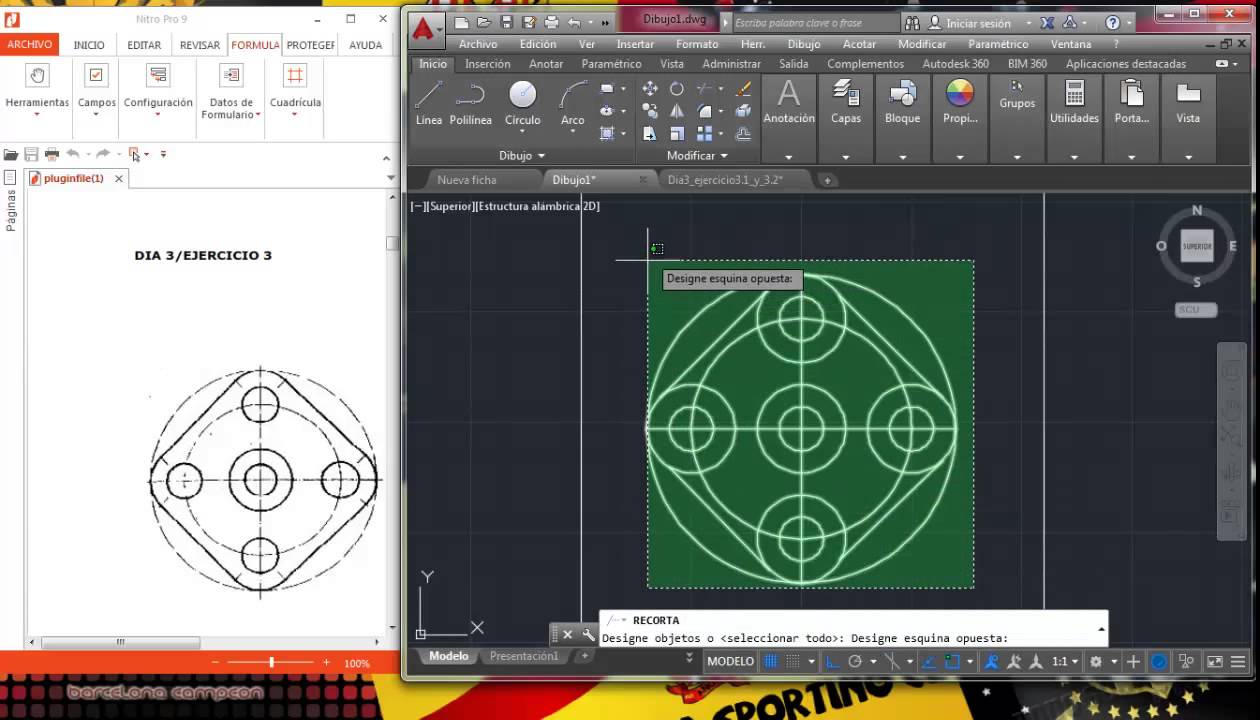Select the Scale tool in Modificar panel

tap(677, 133)
